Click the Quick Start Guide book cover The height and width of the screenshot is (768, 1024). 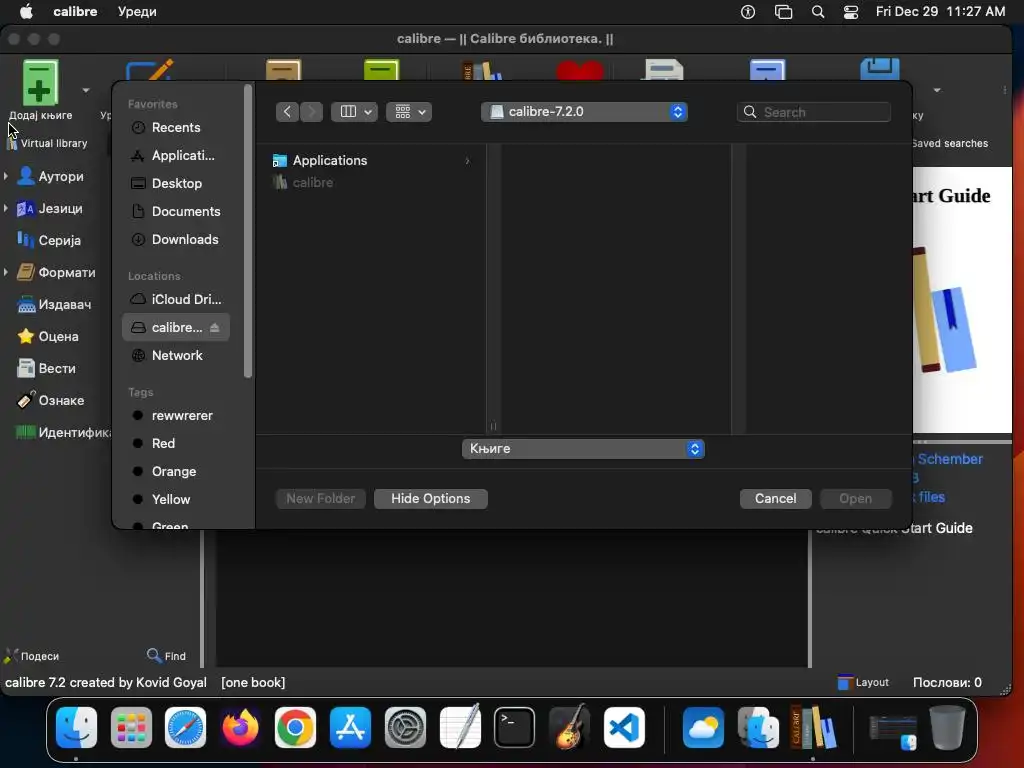(x=962, y=300)
